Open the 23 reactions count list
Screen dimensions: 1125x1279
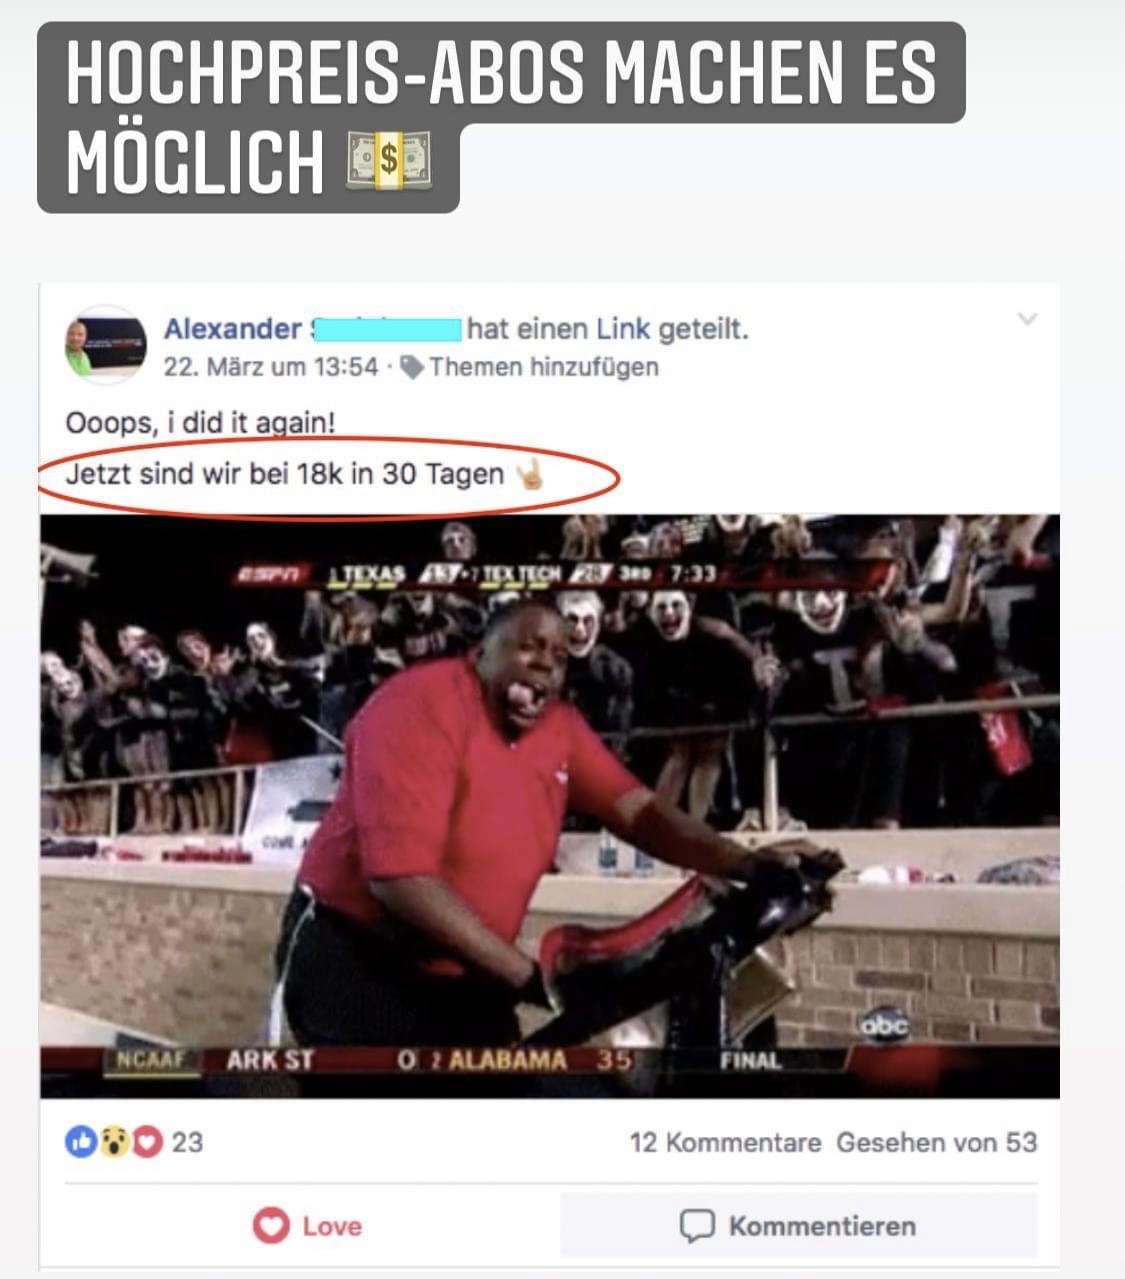(x=187, y=1142)
